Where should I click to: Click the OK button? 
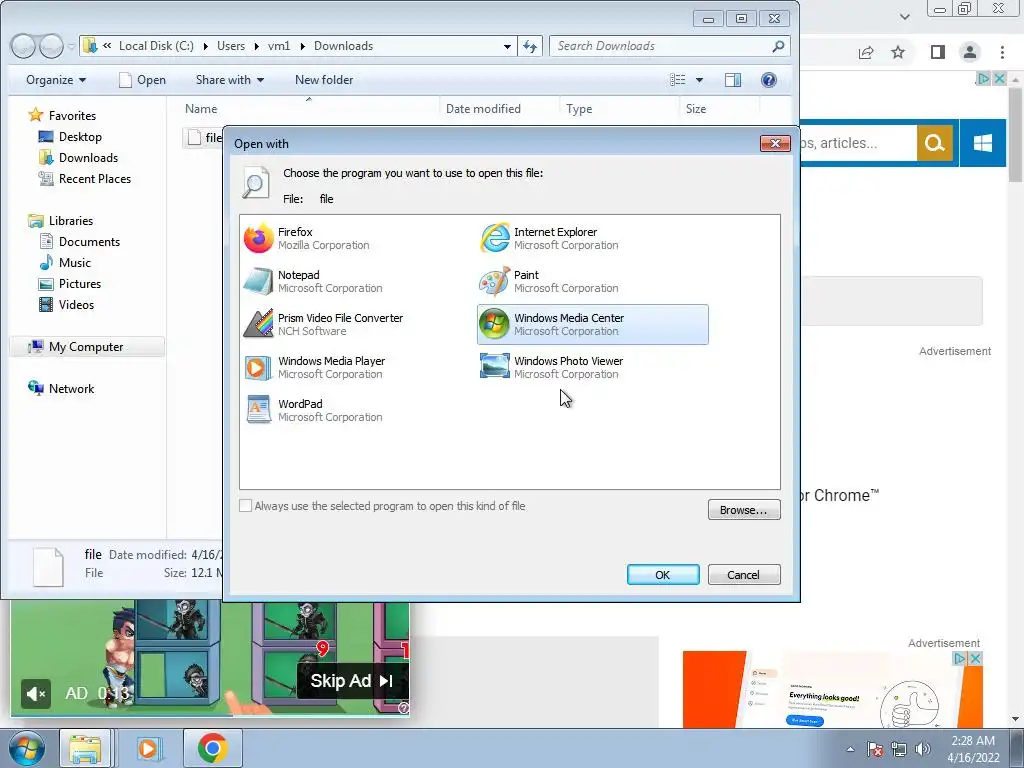[x=663, y=575]
